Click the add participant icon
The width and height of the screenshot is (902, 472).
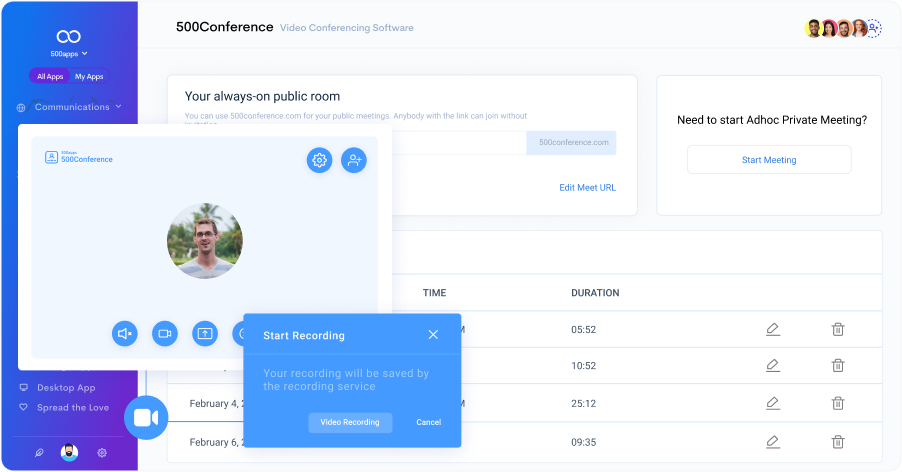[354, 160]
